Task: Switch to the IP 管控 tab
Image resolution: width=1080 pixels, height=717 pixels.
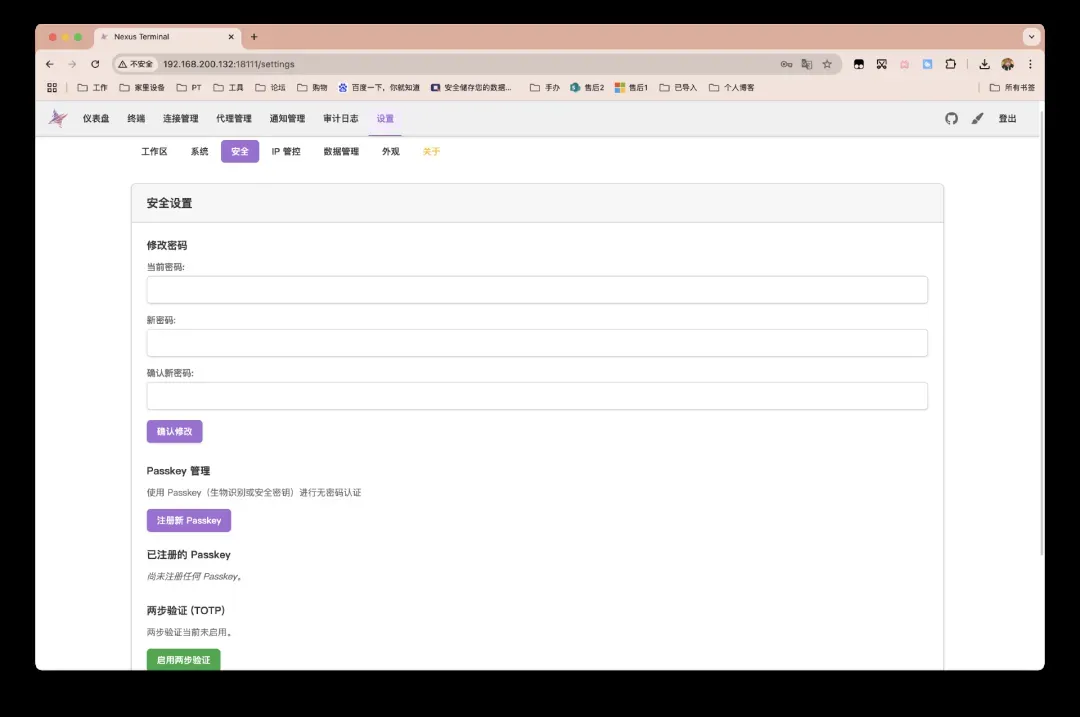Action: coord(286,152)
